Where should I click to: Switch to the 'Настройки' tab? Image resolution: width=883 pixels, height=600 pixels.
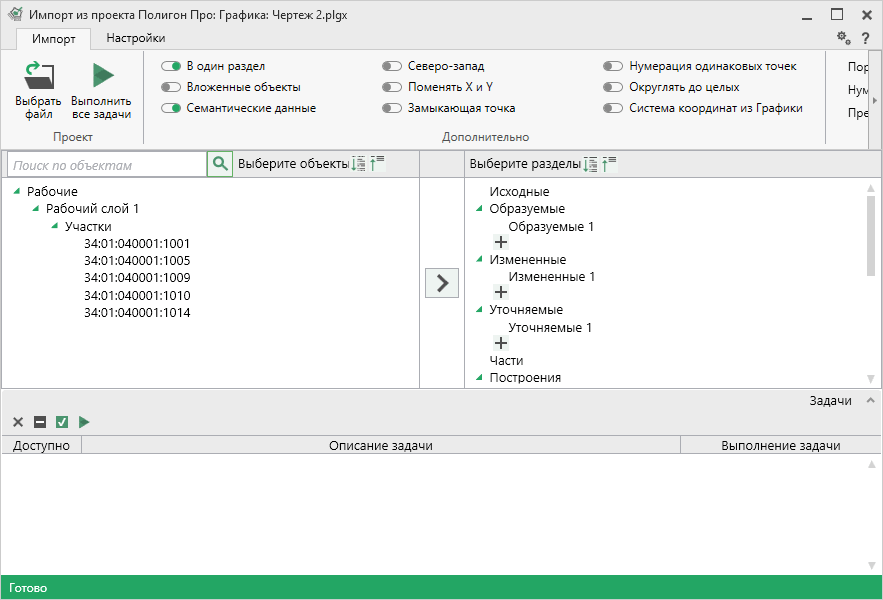pyautogui.click(x=136, y=38)
